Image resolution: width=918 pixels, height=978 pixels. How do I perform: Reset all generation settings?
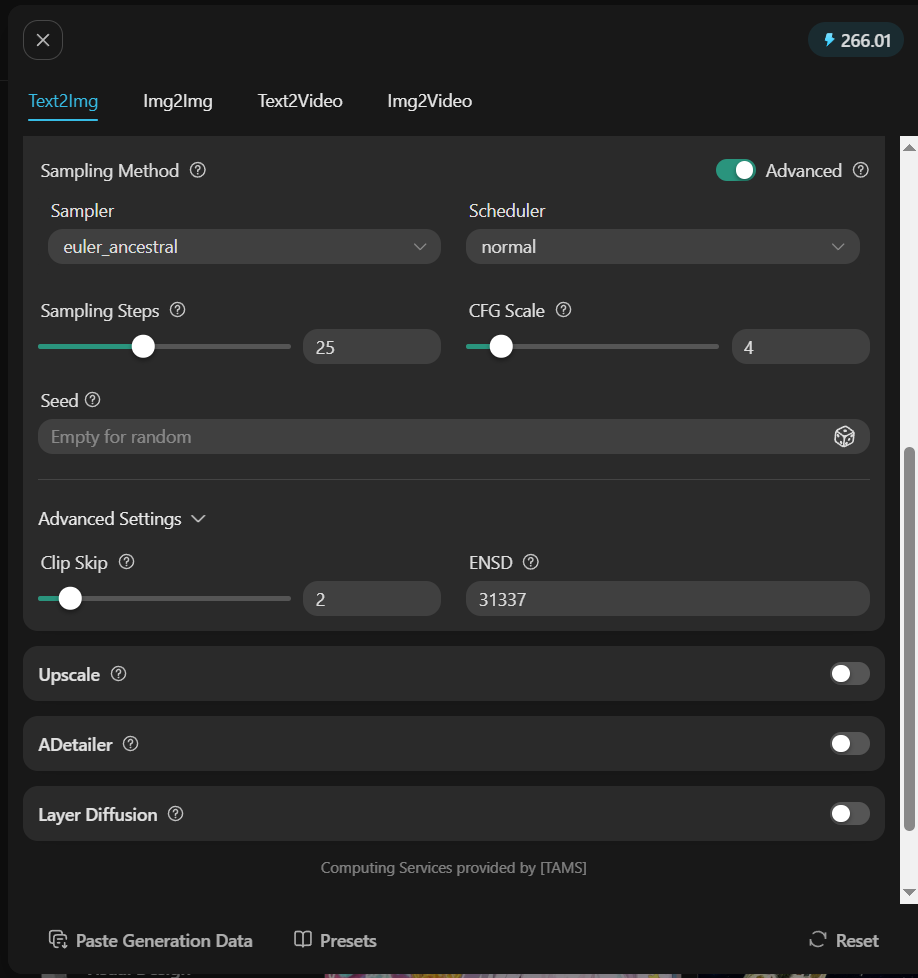(844, 940)
